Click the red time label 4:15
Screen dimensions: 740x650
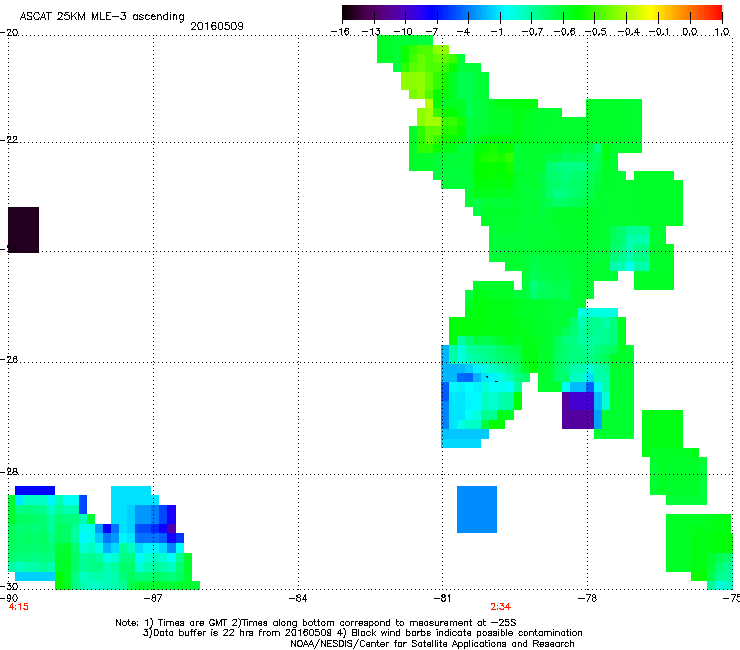click(x=18, y=607)
